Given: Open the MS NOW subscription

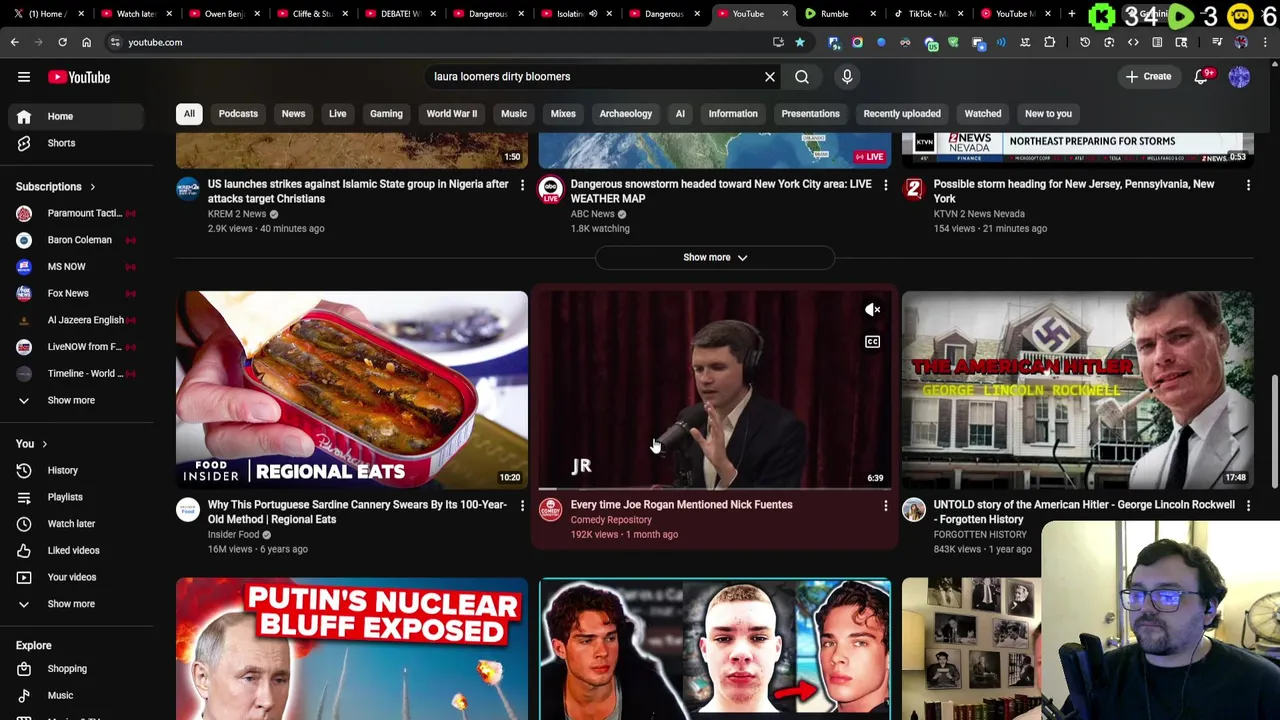Looking at the screenshot, I should coord(77,266).
